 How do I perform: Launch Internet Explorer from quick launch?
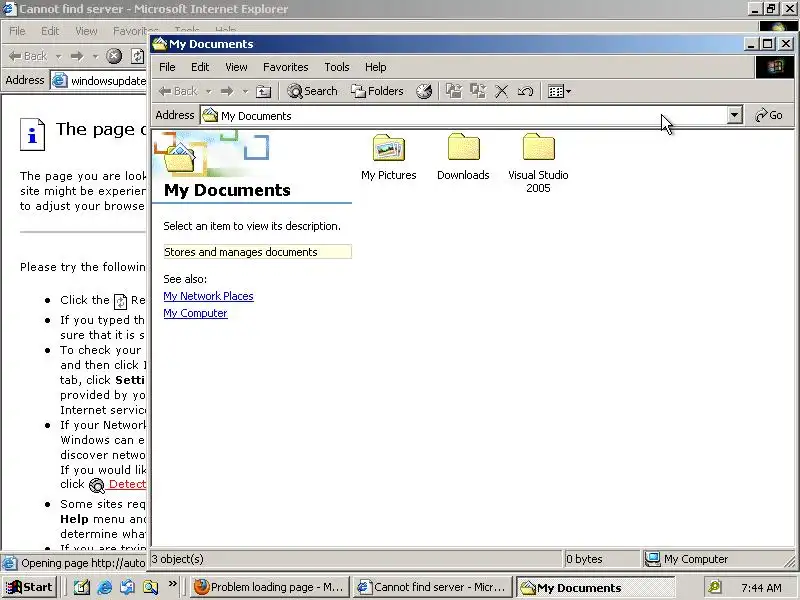[x=105, y=587]
